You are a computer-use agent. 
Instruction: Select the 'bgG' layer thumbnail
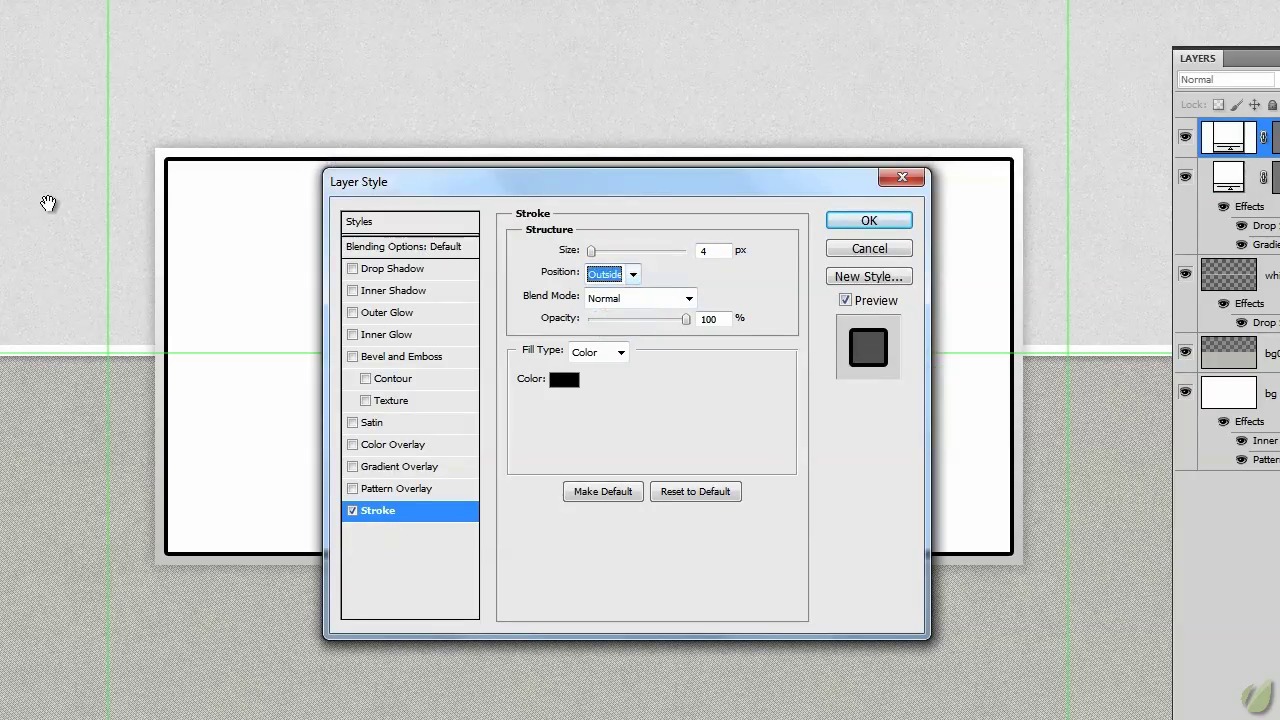click(1228, 352)
